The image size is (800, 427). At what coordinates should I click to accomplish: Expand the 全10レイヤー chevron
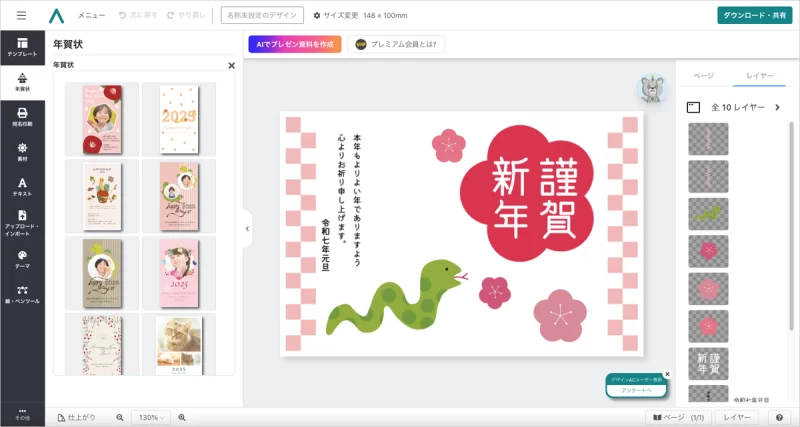(x=777, y=107)
